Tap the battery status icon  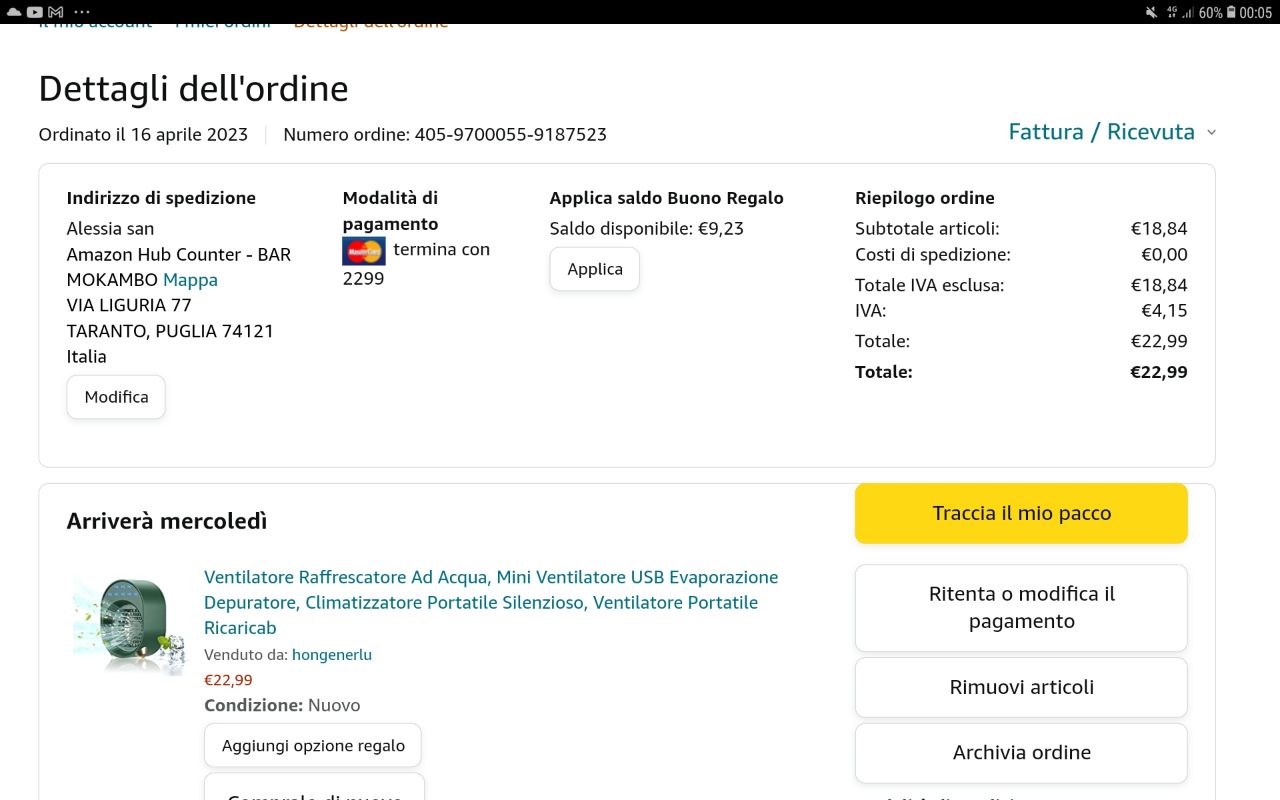1231,12
